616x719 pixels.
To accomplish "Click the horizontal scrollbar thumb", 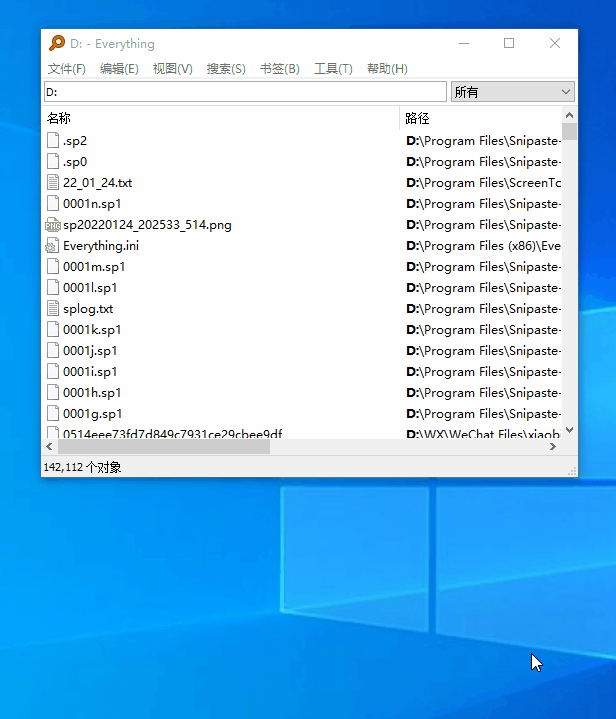I will click(x=164, y=447).
